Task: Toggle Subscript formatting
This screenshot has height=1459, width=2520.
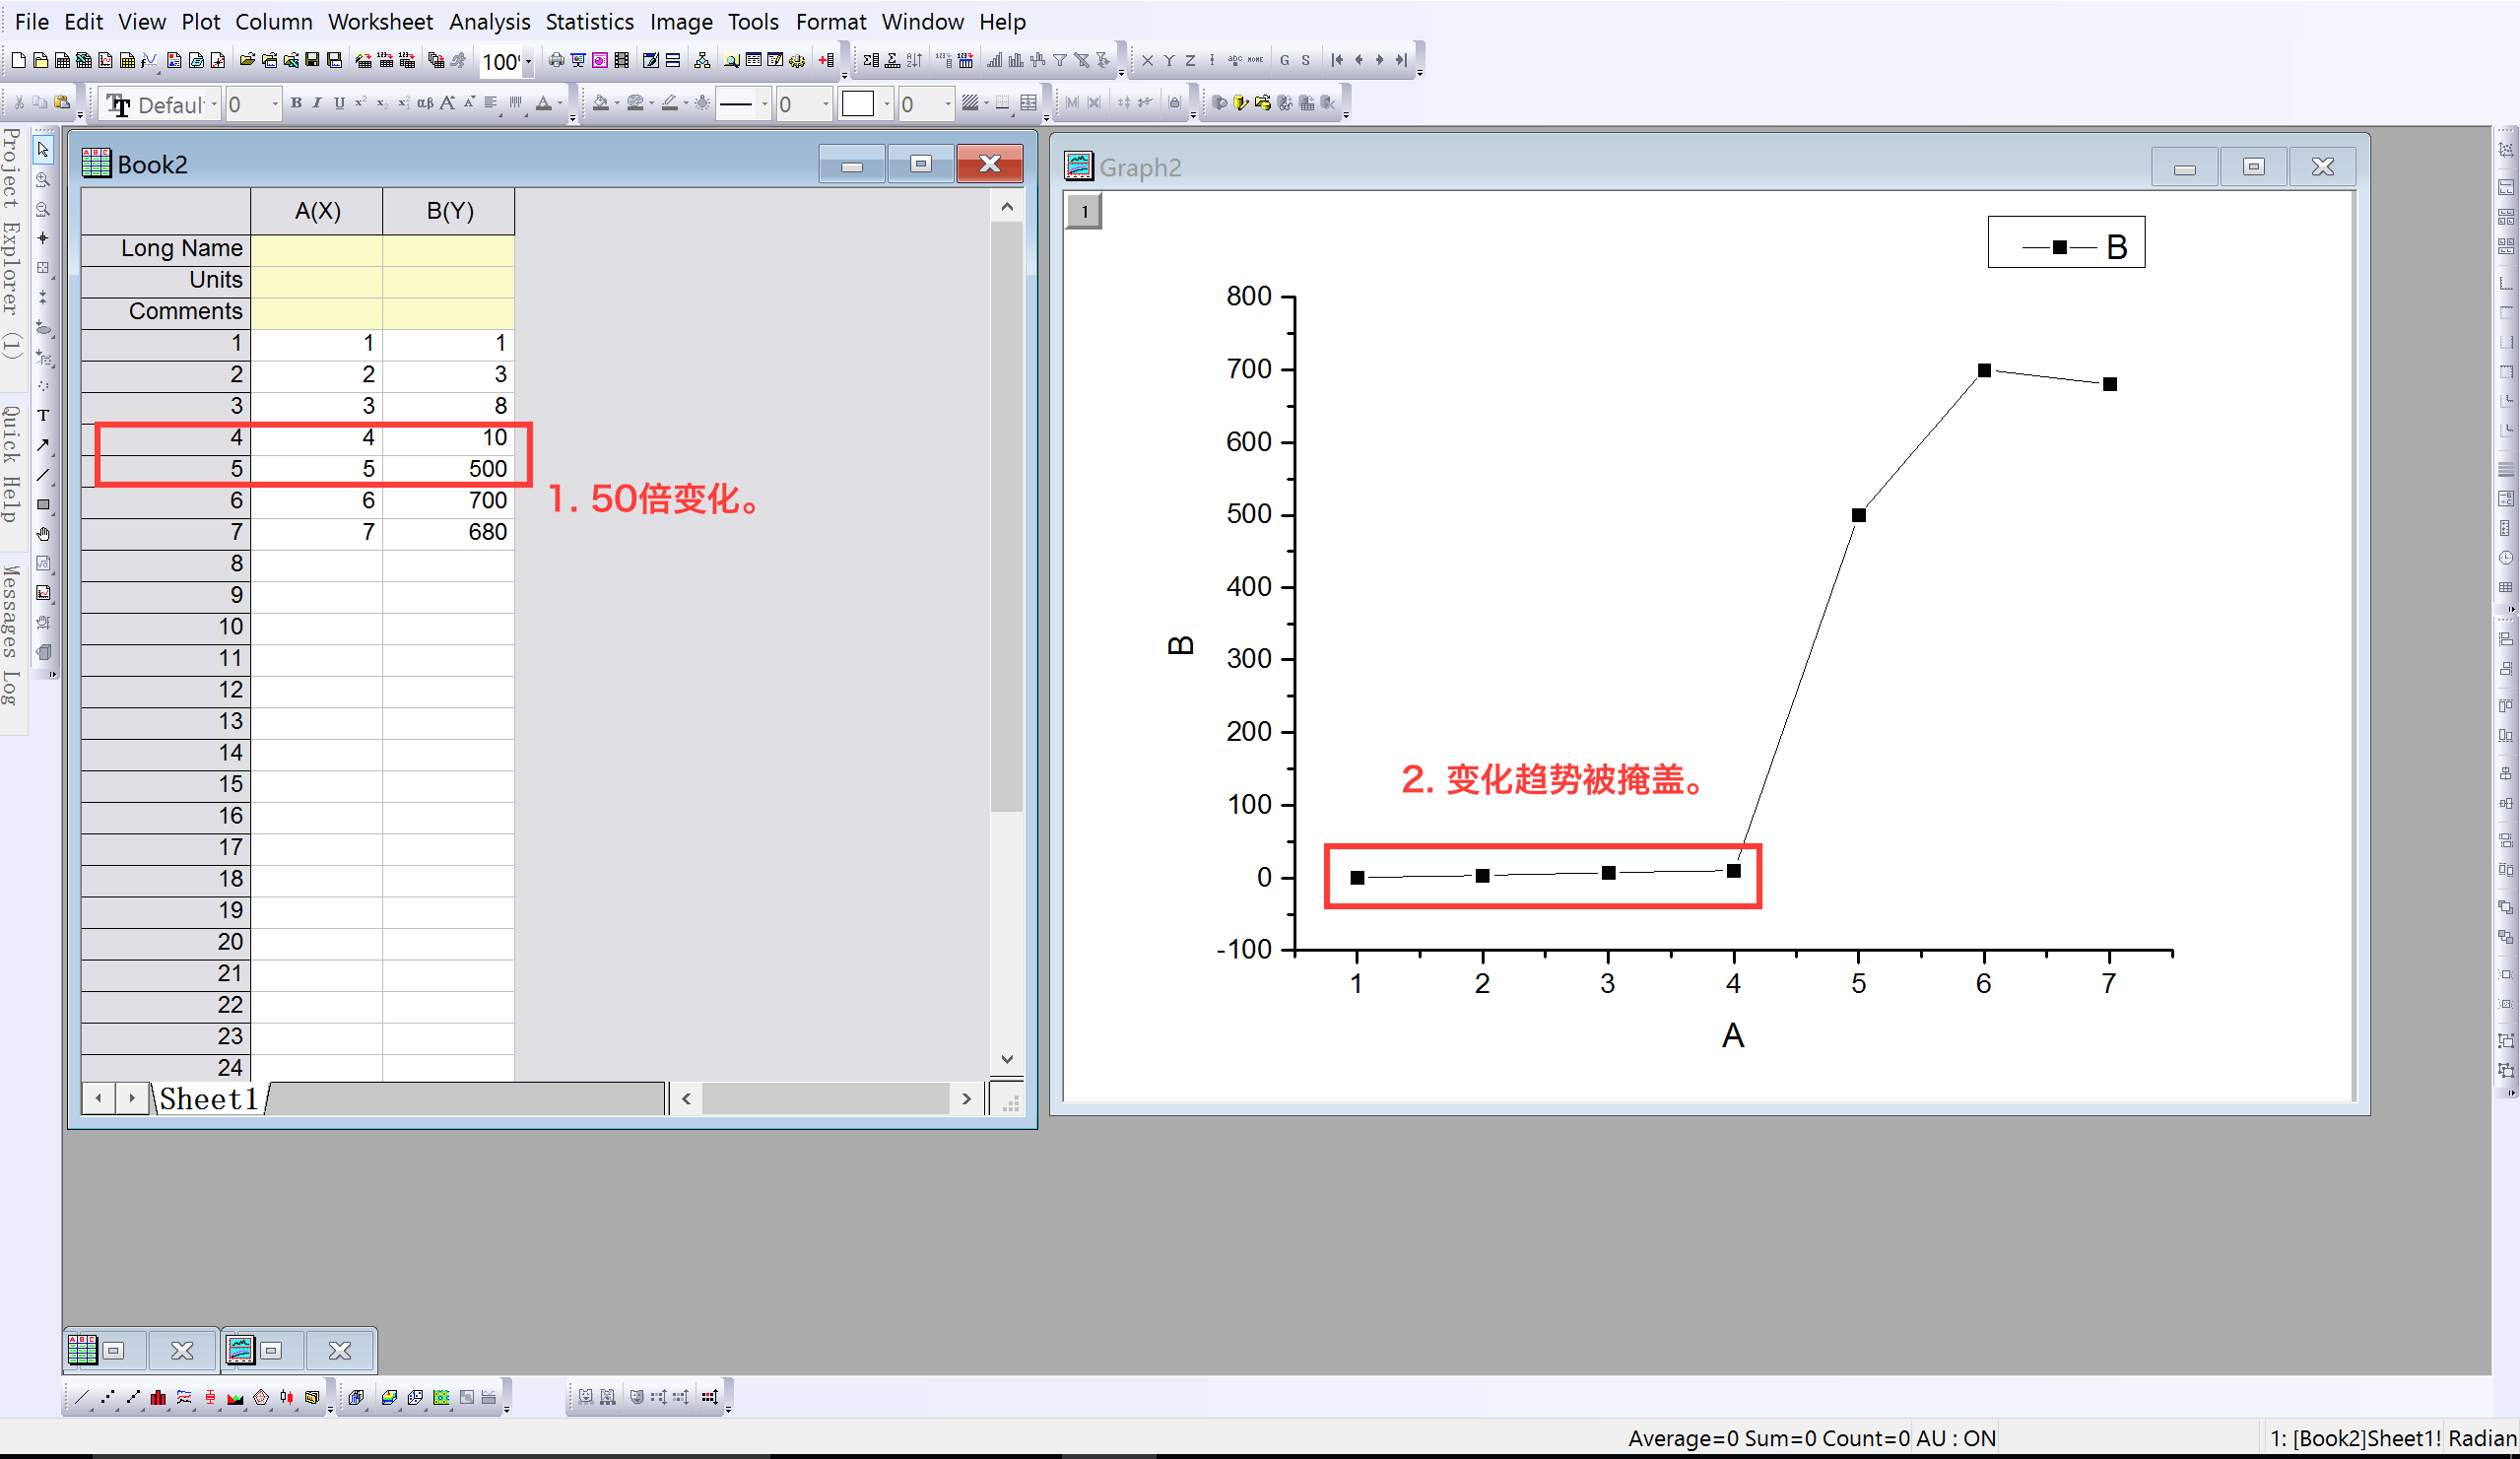Action: 382,103
